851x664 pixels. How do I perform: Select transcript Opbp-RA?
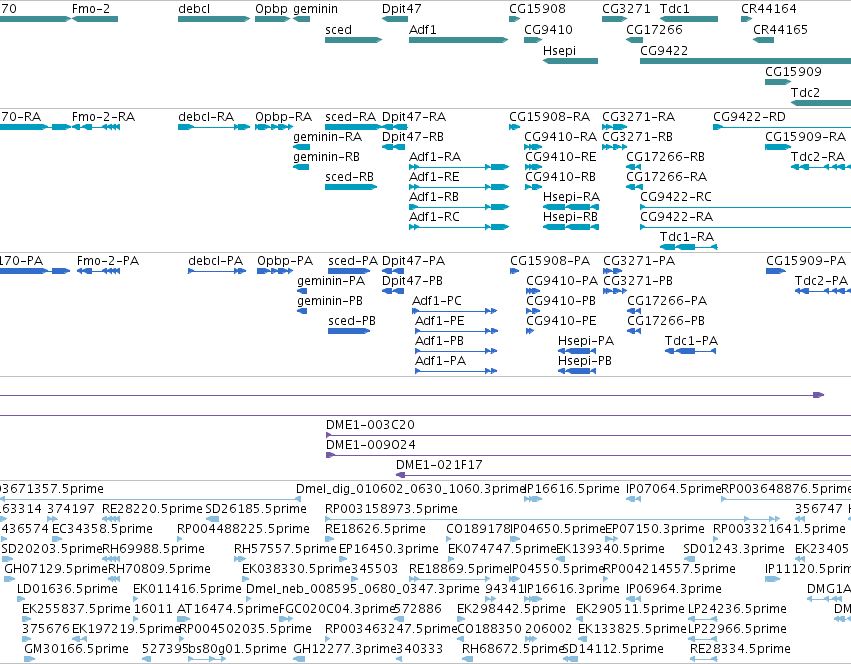[x=274, y=127]
